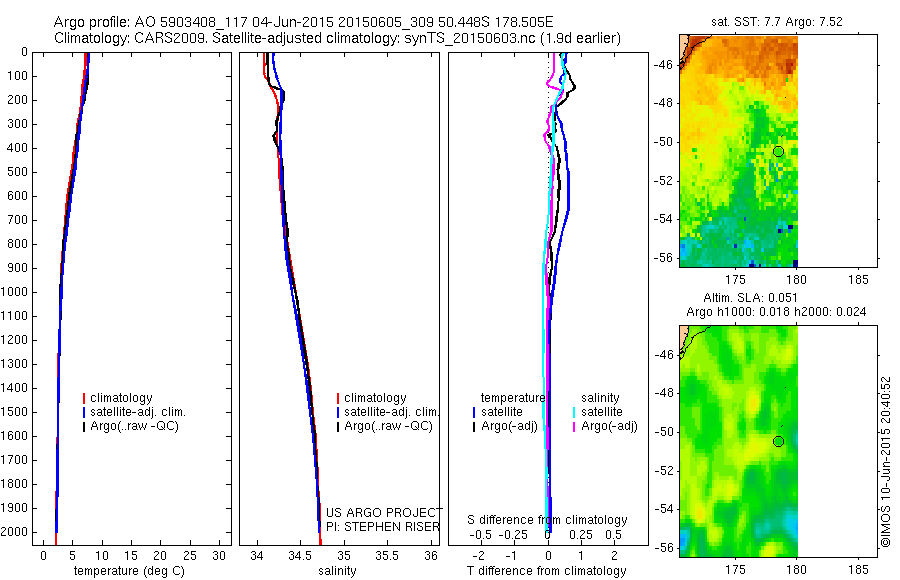Click the 2000 depth tick label
The height and width of the screenshot is (580, 900).
(14, 532)
